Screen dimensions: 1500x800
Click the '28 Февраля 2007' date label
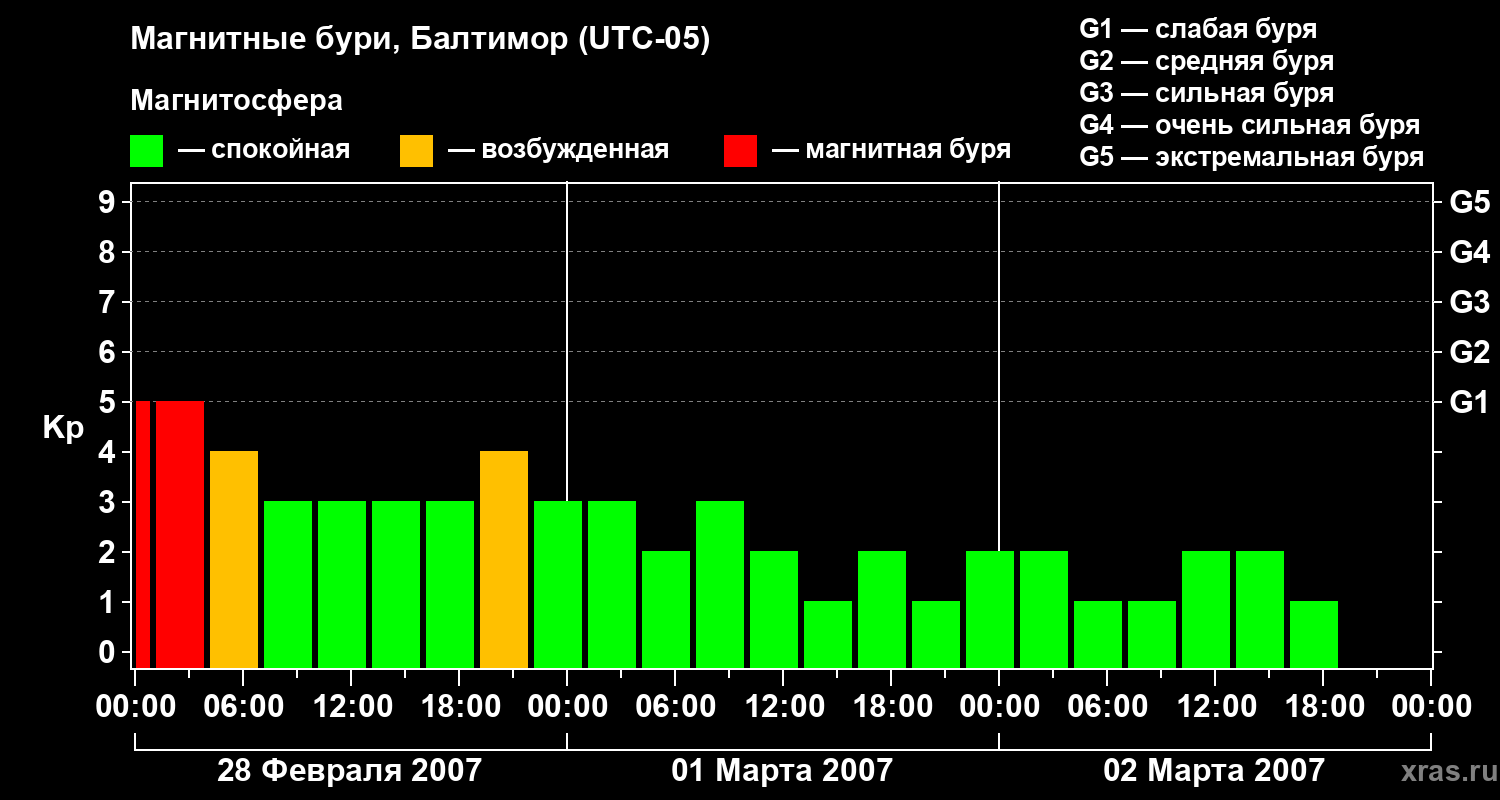pos(349,771)
